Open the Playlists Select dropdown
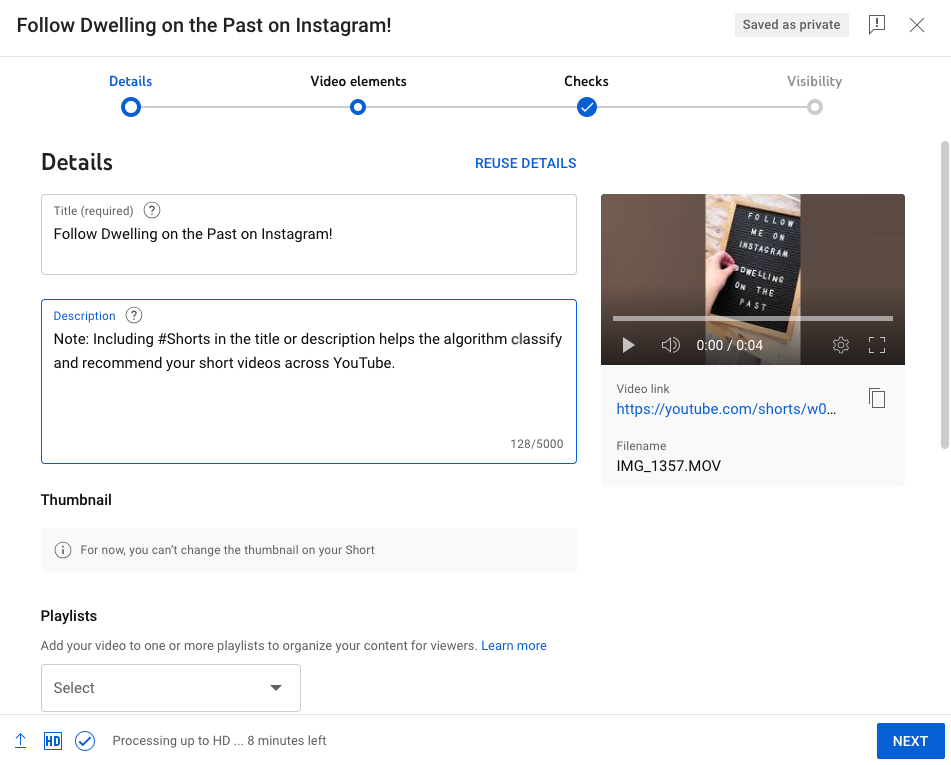Image resolution: width=951 pixels, height=765 pixels. click(x=170, y=688)
